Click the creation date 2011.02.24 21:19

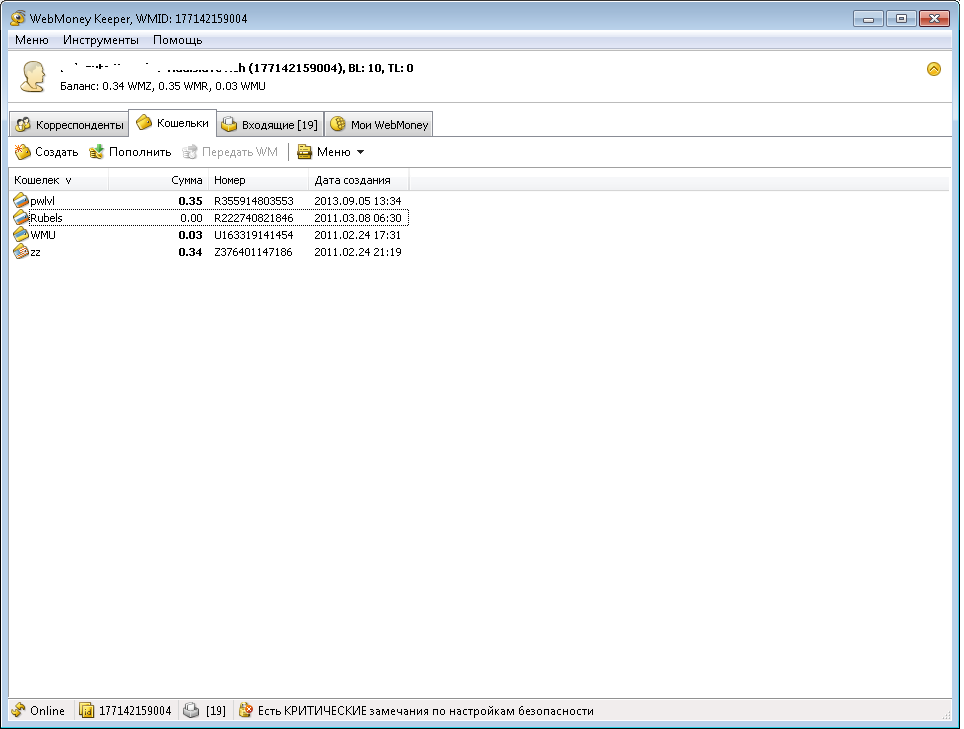(358, 253)
